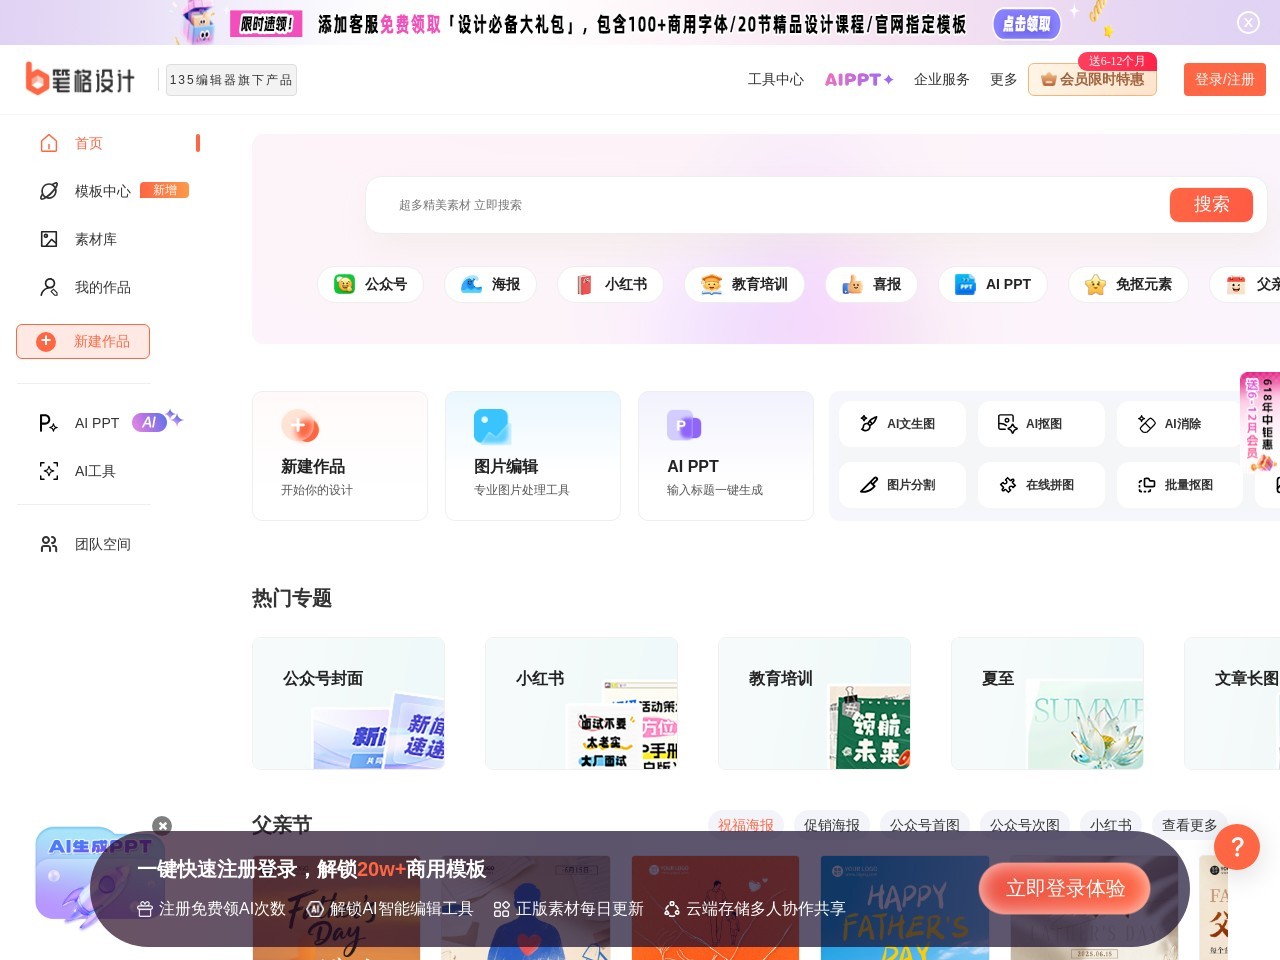Screen dimensions: 1280x960
Task: Open the 在线拼图 tool
Action: (x=1041, y=485)
